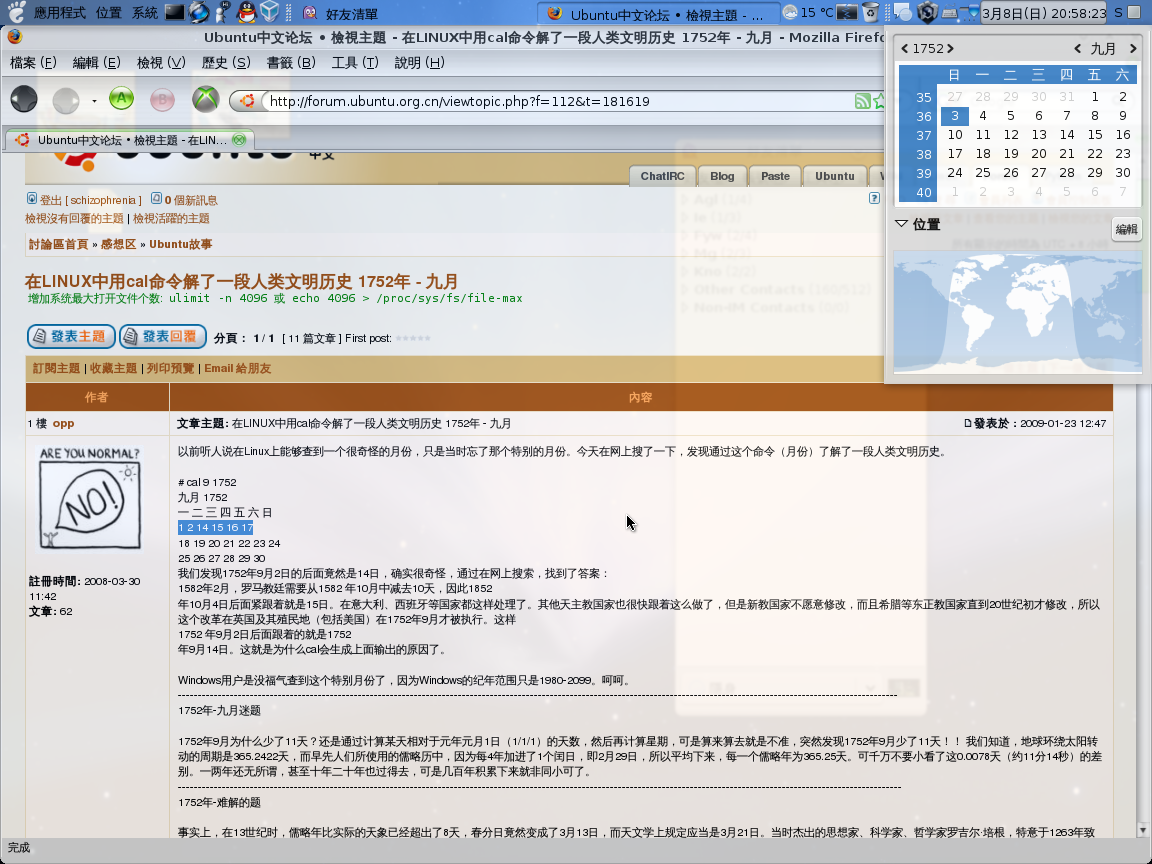Go to previous month before 九月

1078,48
